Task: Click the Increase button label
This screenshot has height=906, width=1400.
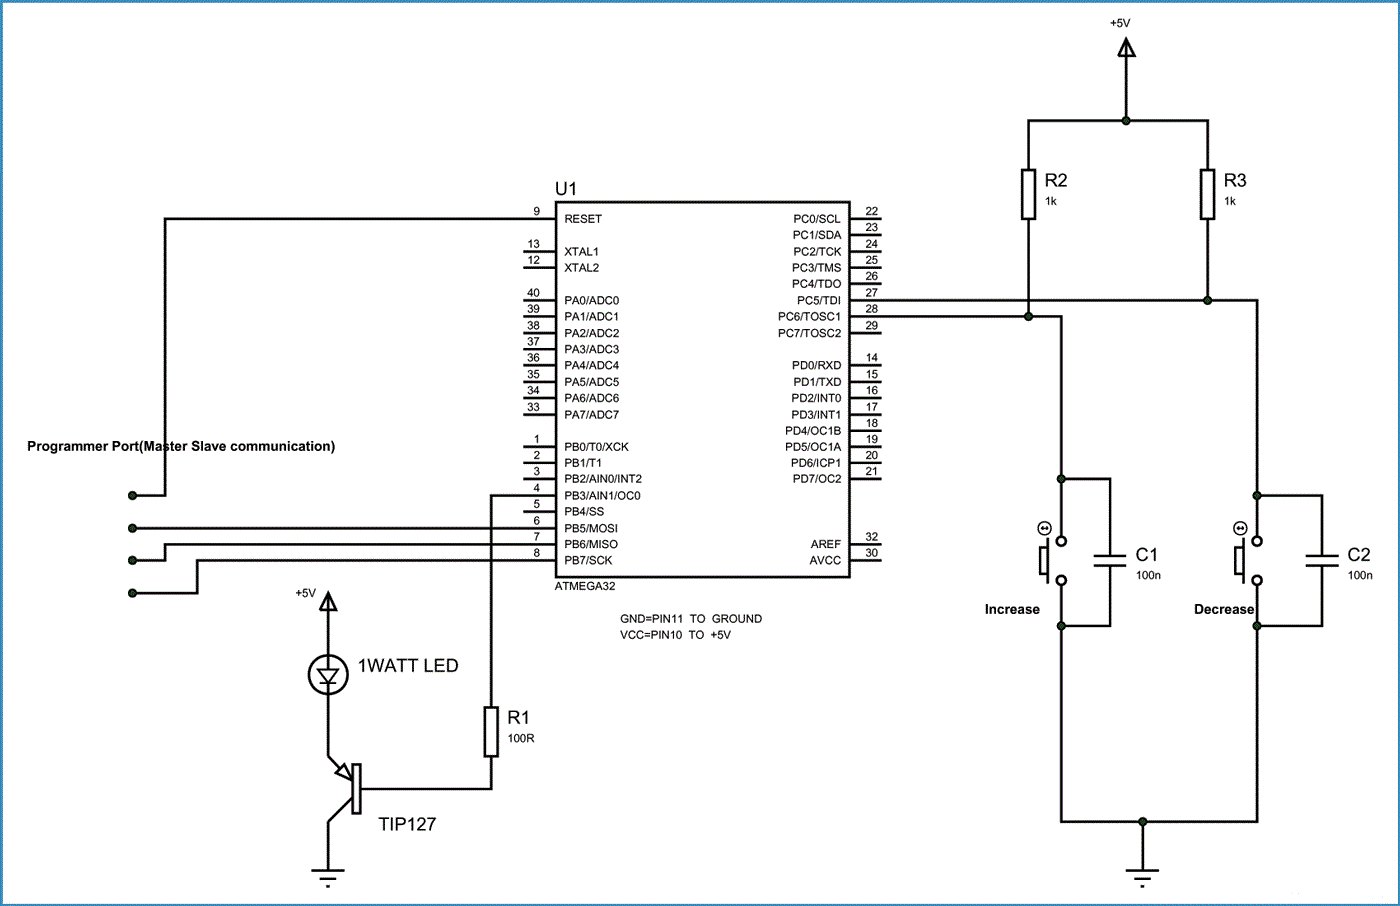Action: tap(1012, 610)
